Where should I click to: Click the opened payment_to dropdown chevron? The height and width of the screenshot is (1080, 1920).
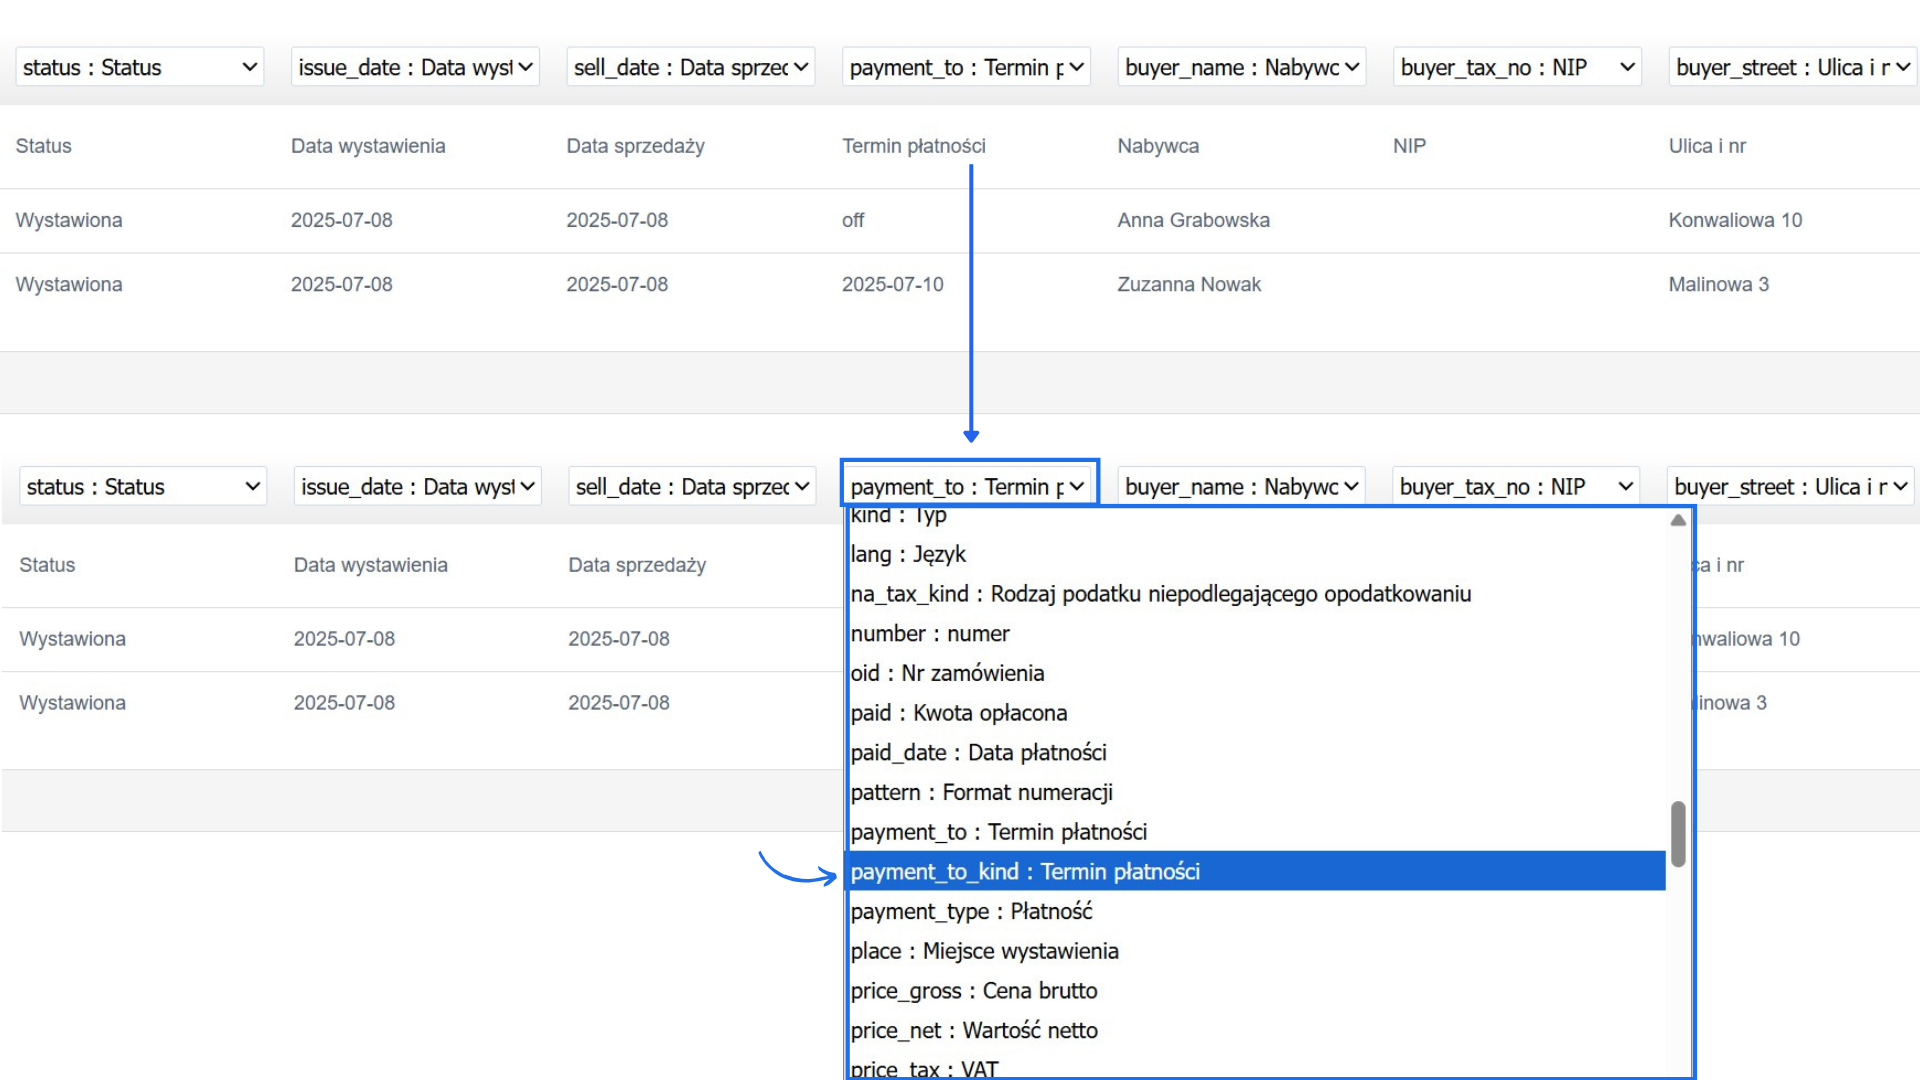(1076, 487)
